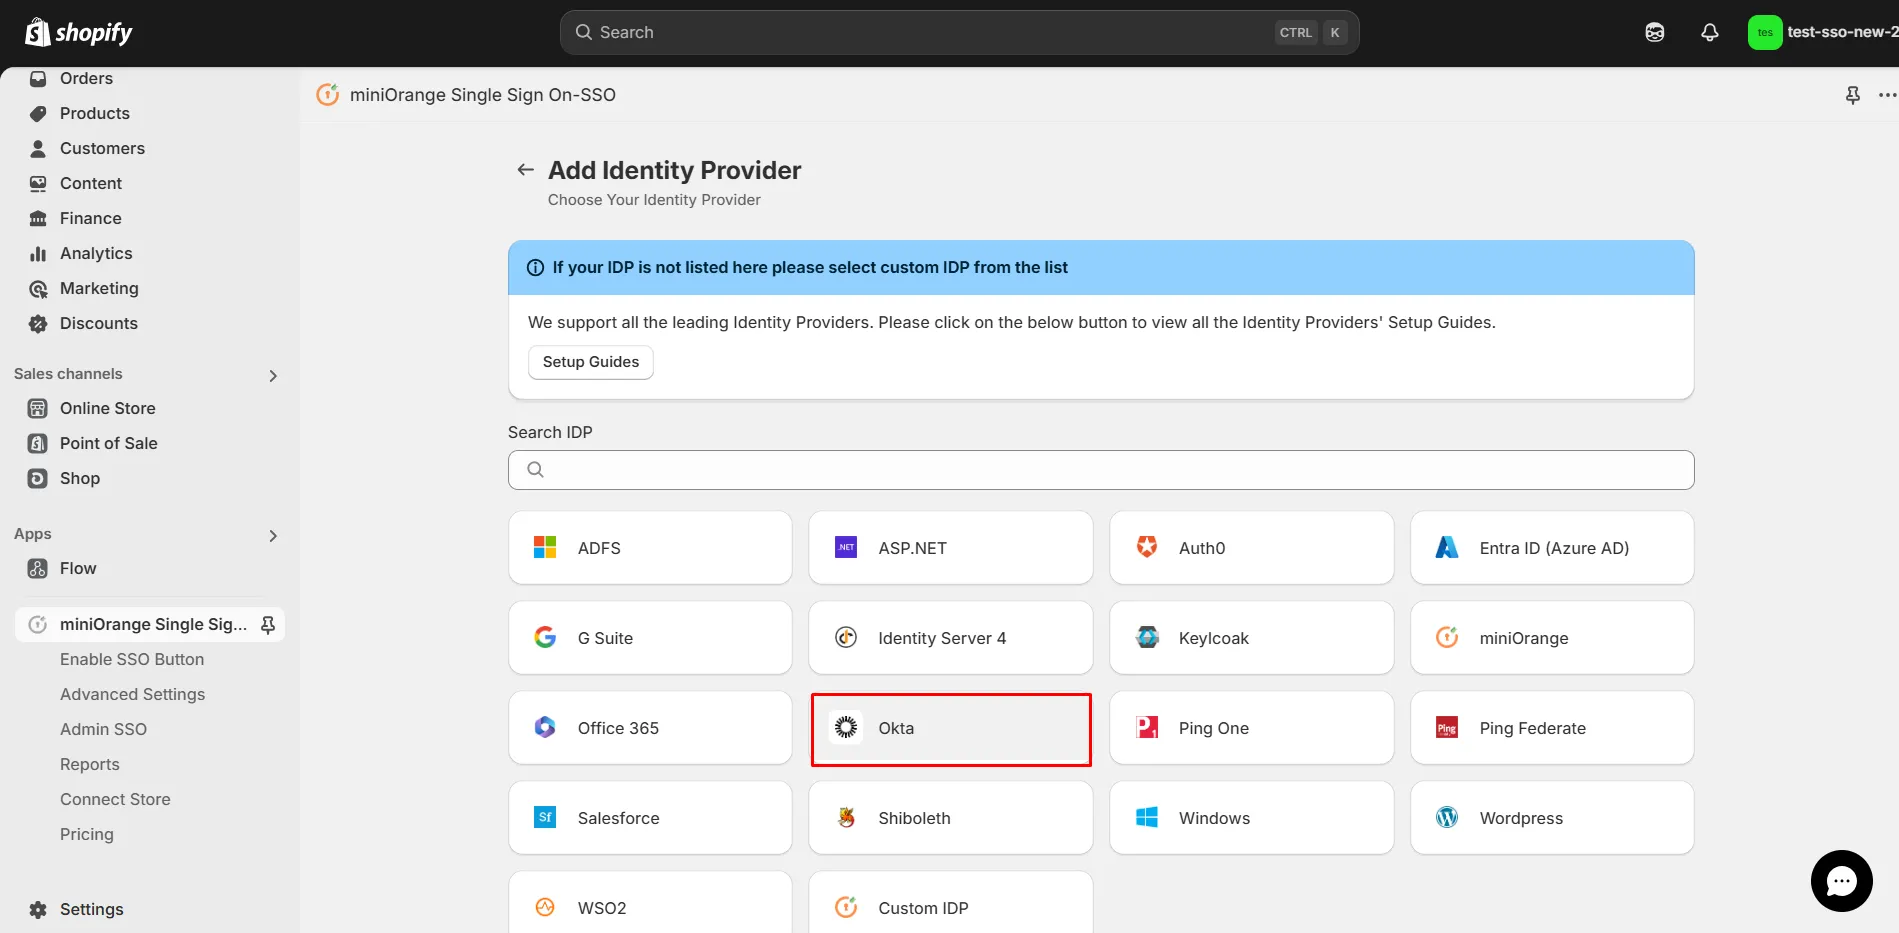This screenshot has height=933, width=1899.
Task: Open the live chat bubble
Action: (1841, 881)
